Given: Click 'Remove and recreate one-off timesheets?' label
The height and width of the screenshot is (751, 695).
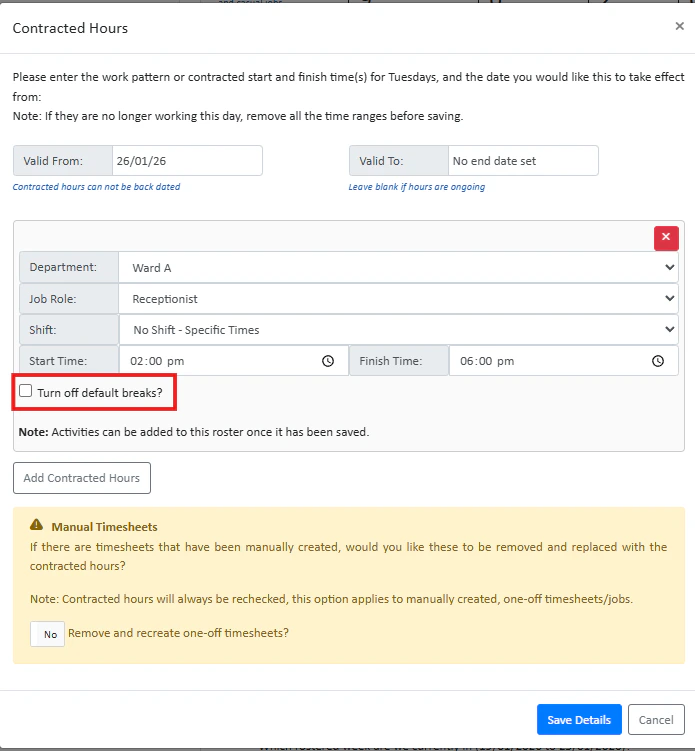Looking at the screenshot, I should (x=178, y=633).
